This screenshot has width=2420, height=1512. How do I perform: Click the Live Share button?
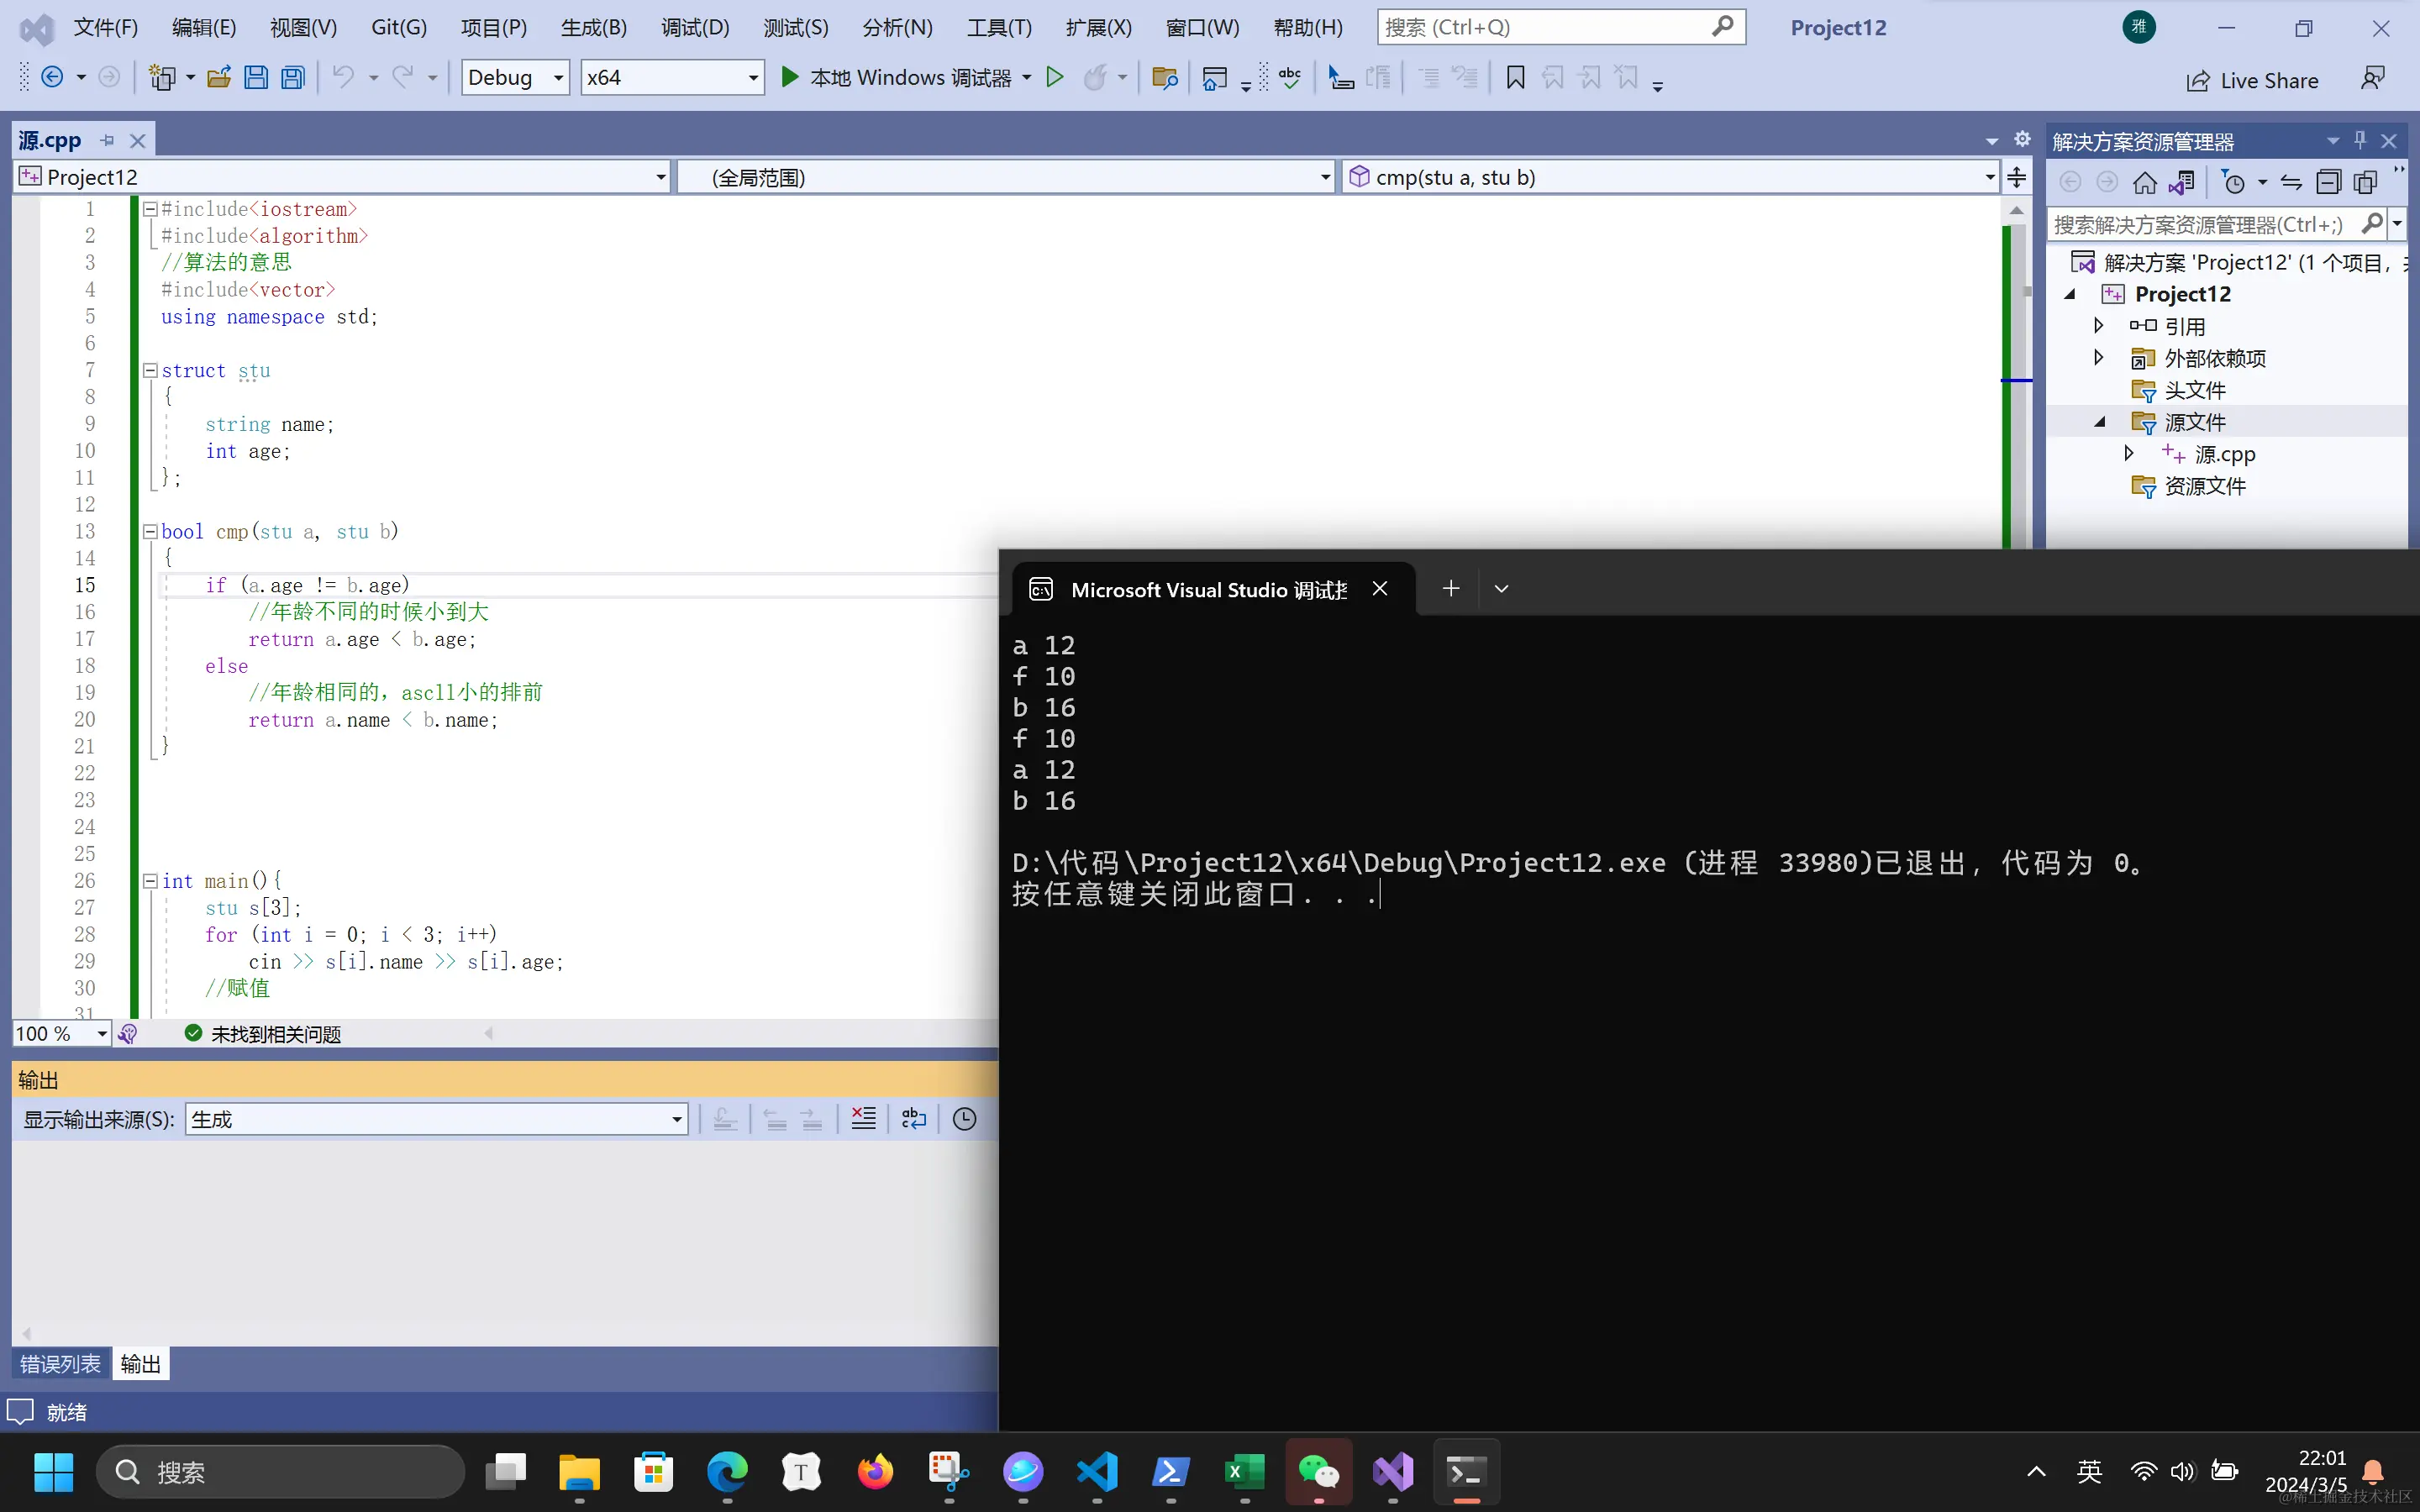2252,80
